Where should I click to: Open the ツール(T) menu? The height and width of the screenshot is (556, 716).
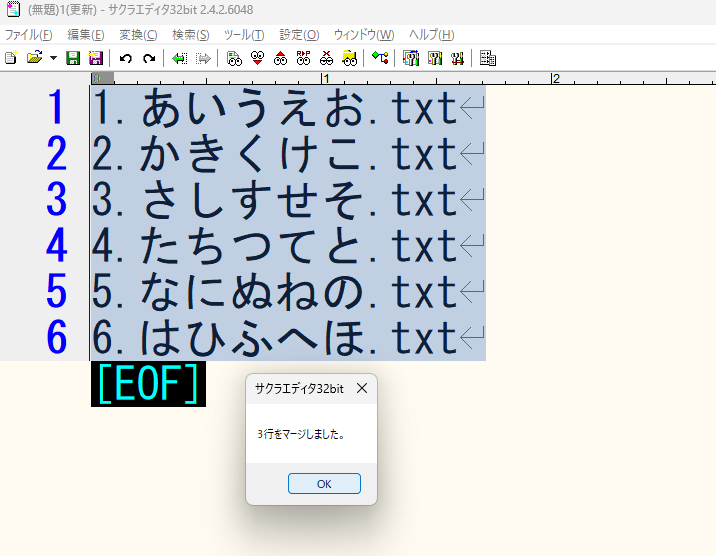pos(244,35)
